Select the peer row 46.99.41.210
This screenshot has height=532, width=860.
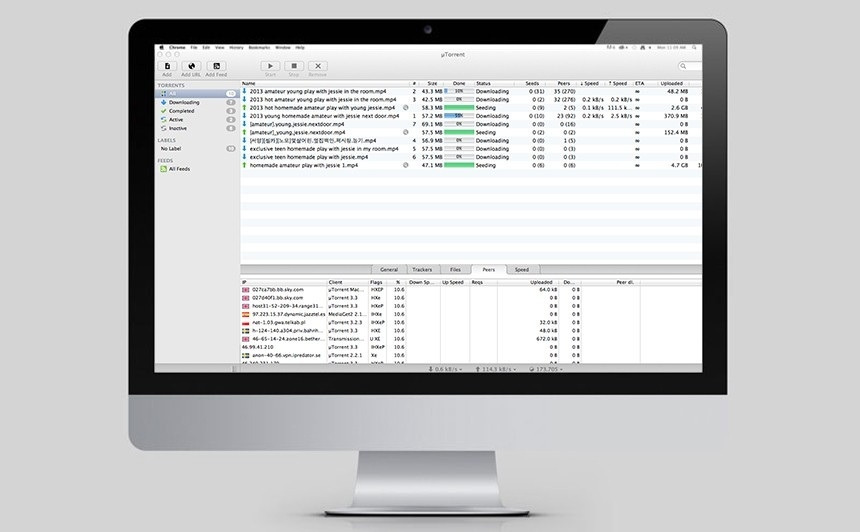[471, 347]
